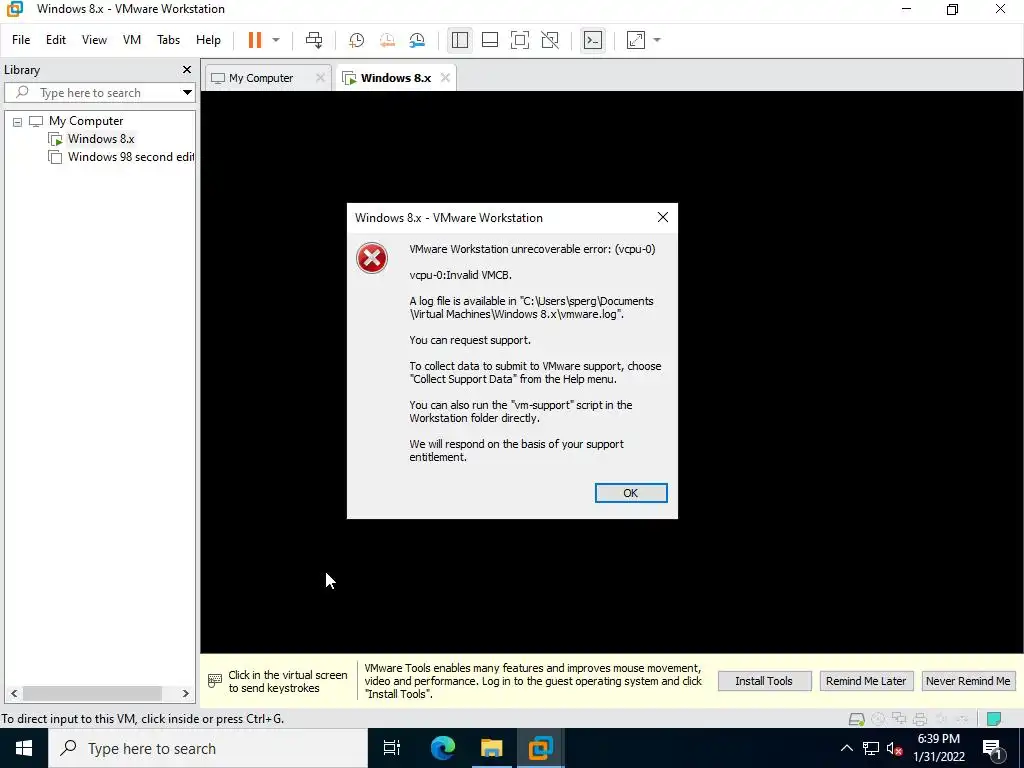The width and height of the screenshot is (1024, 768).
Task: Select My Computer in the Library tree
Action: (86, 121)
